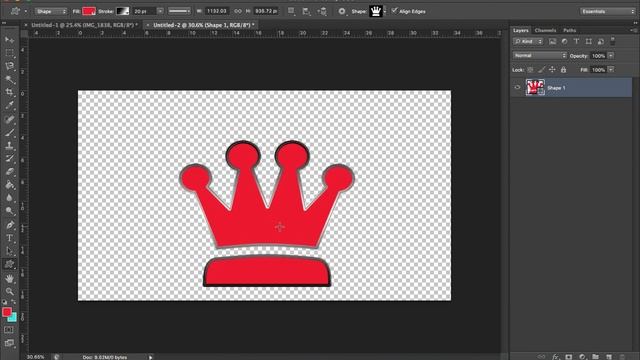Screen dimensions: 640x360
Task: Open path operations options
Action: point(291,11)
